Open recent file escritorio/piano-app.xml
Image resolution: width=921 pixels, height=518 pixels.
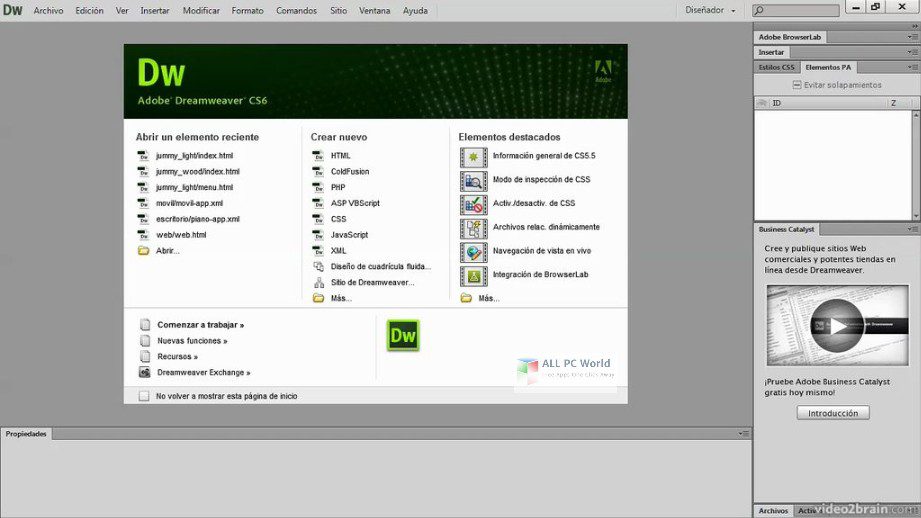[197, 219]
